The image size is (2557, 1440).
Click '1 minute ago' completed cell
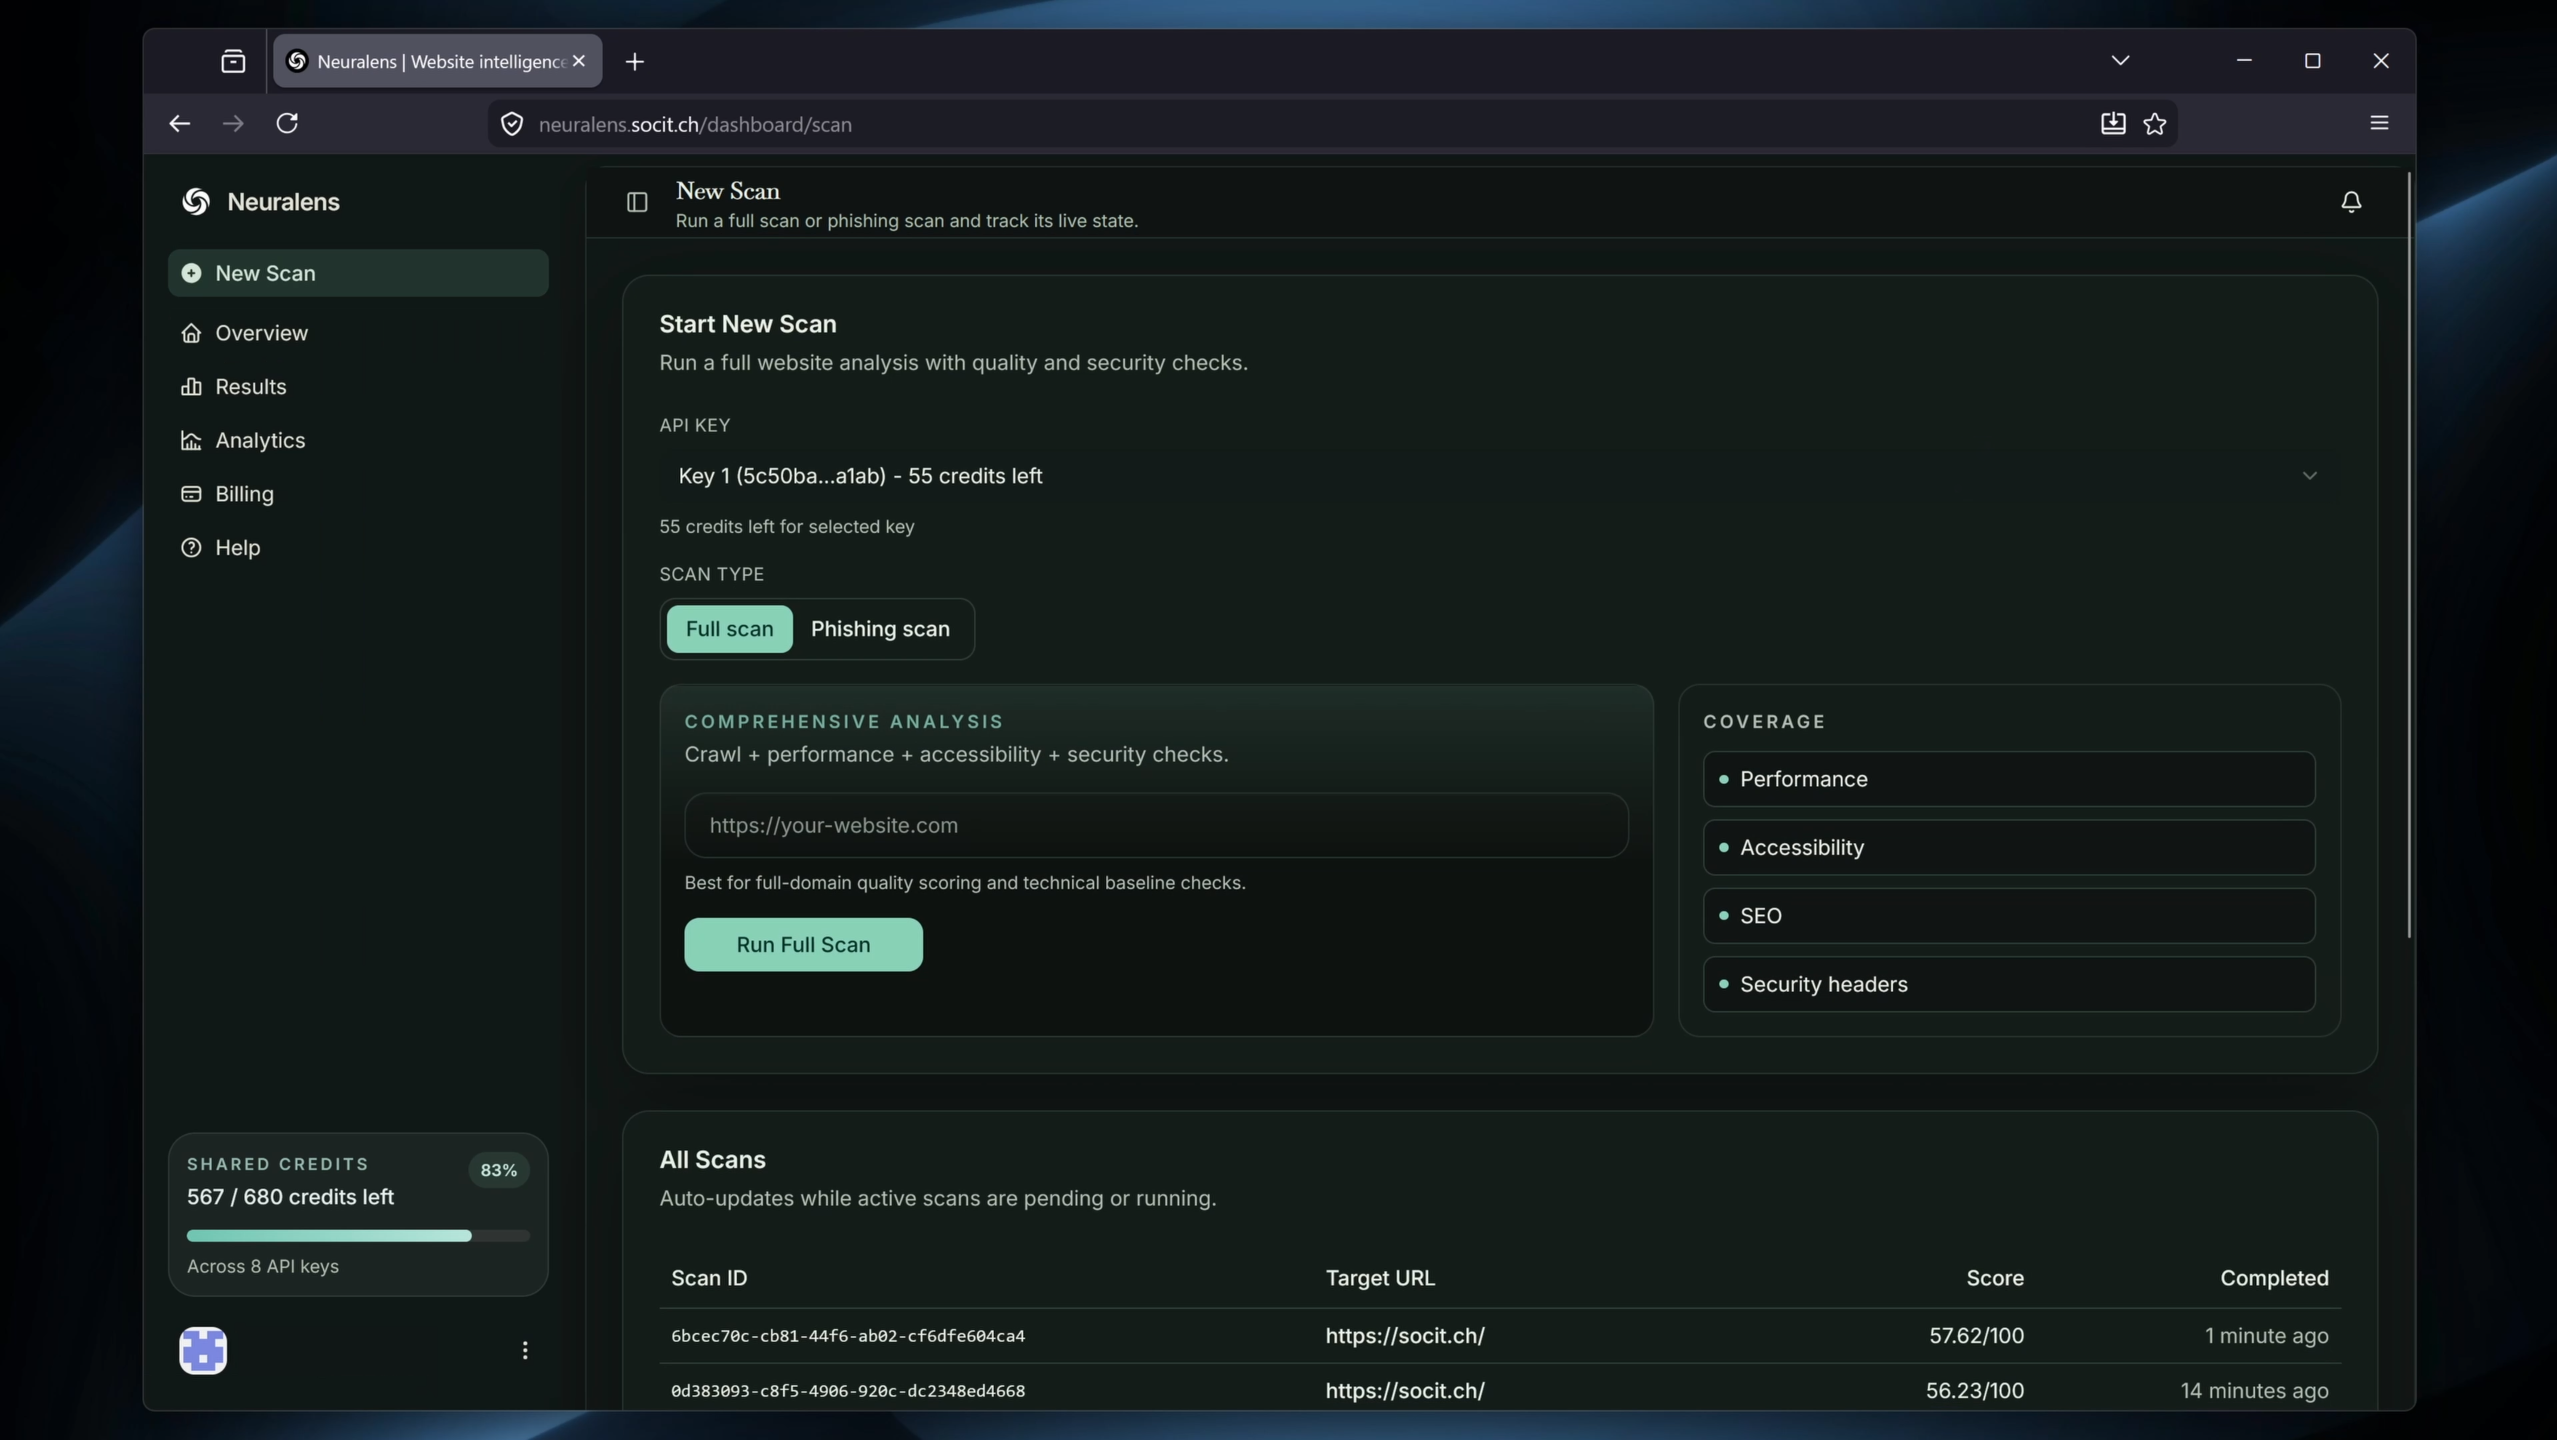[2266, 1336]
